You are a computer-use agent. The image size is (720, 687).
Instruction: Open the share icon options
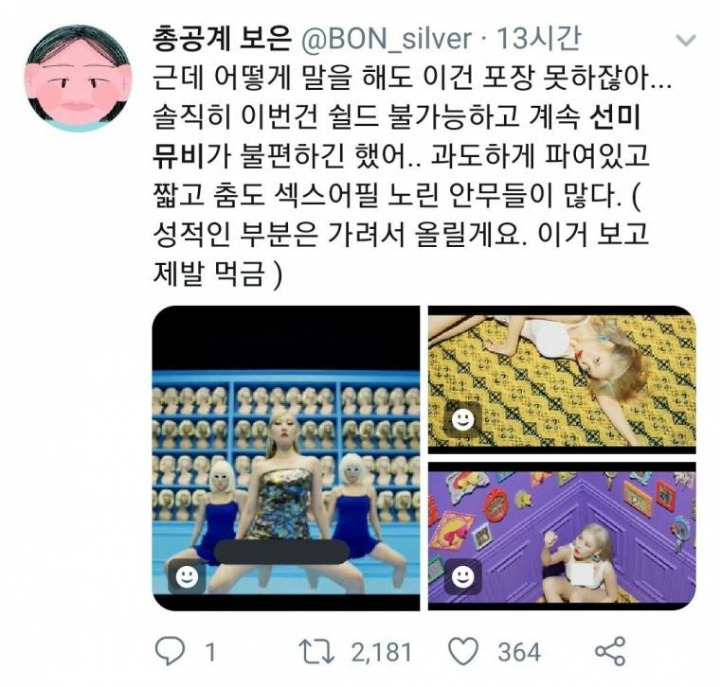coord(610,651)
